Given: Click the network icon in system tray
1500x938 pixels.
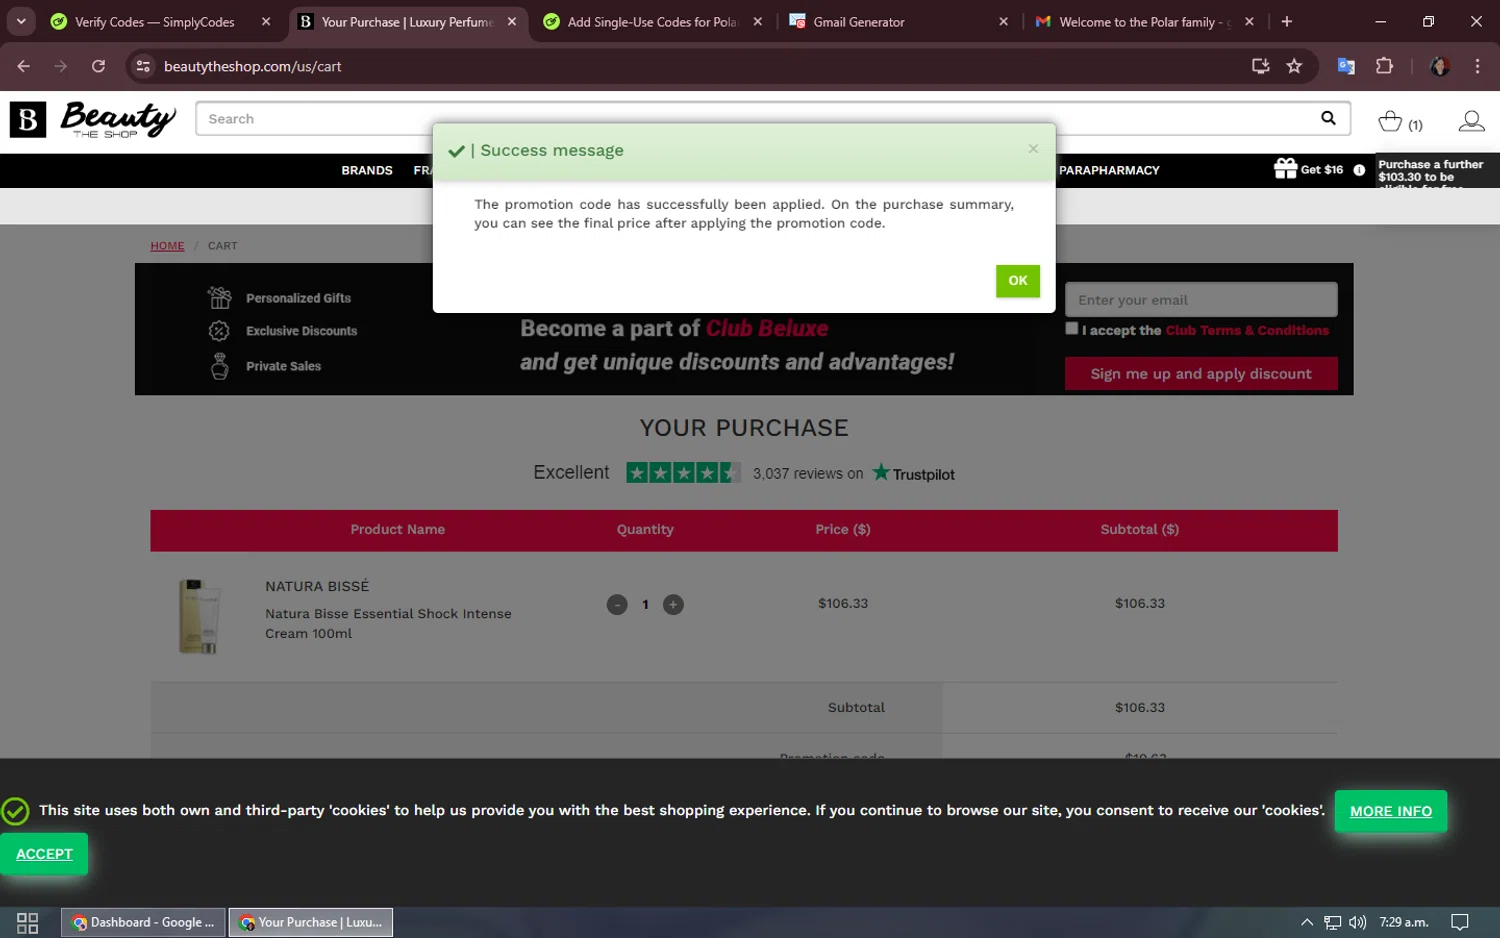Looking at the screenshot, I should [1332, 922].
